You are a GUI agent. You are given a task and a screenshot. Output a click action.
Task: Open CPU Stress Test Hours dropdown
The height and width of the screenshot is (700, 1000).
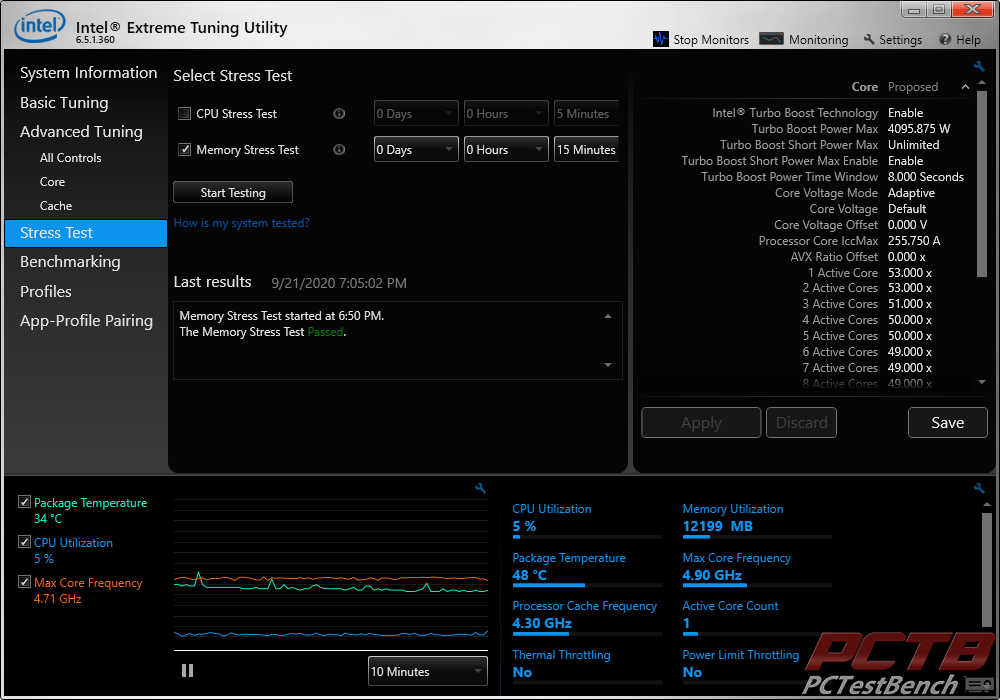(x=506, y=113)
